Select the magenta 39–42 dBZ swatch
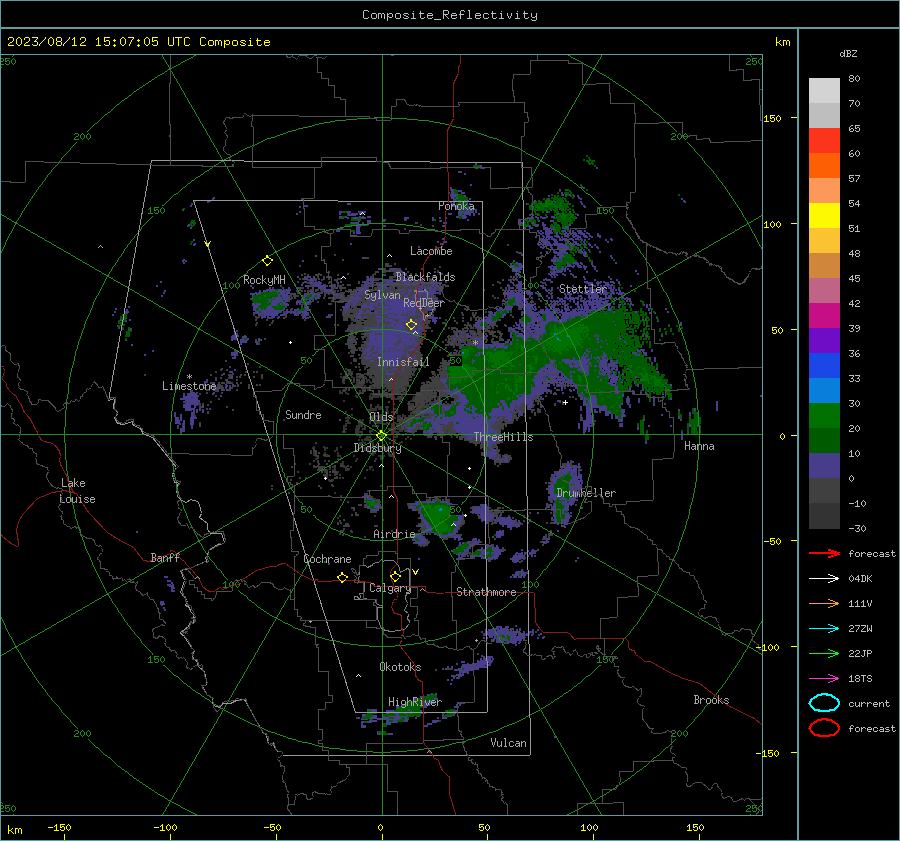900x841 pixels. [824, 316]
